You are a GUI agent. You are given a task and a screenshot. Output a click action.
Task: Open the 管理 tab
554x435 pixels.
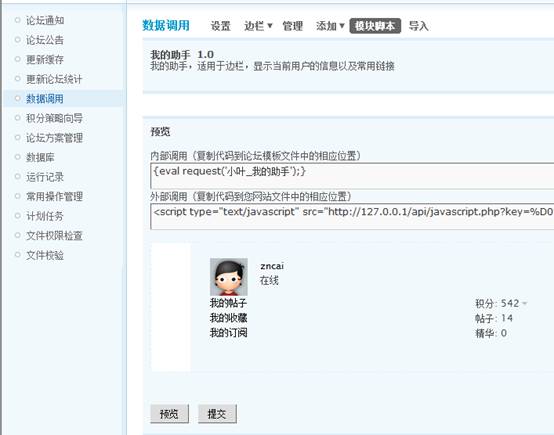point(293,26)
